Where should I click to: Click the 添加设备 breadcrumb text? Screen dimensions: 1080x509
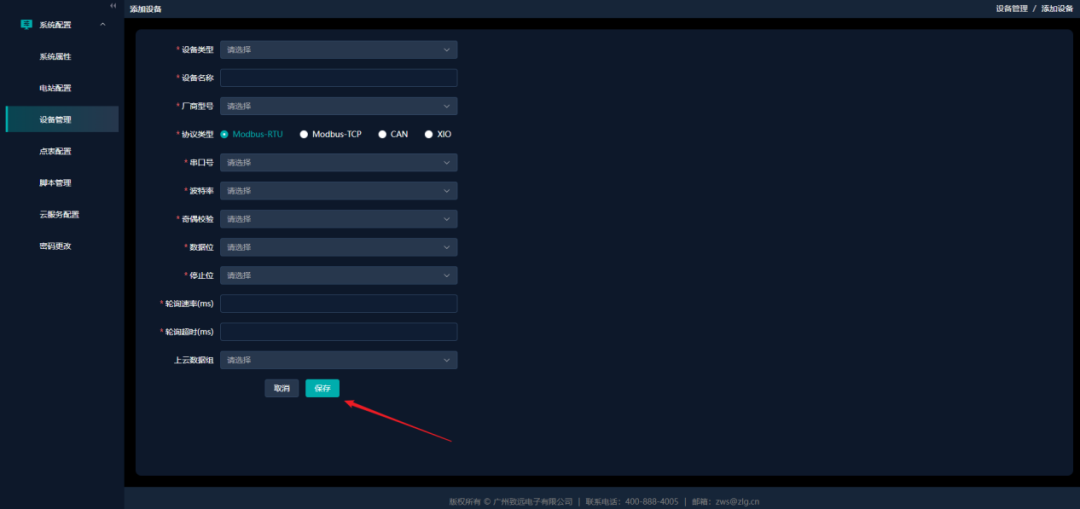point(1057,9)
